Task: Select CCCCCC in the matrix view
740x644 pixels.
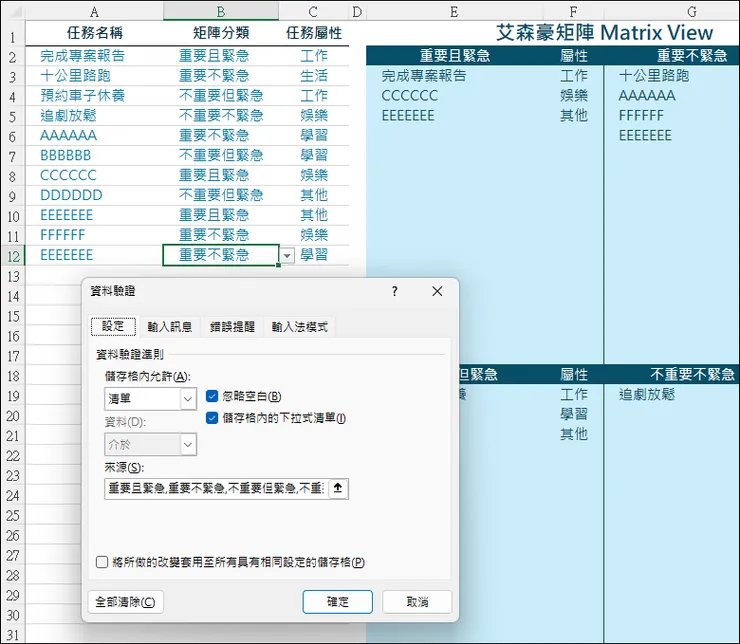Action: point(410,96)
